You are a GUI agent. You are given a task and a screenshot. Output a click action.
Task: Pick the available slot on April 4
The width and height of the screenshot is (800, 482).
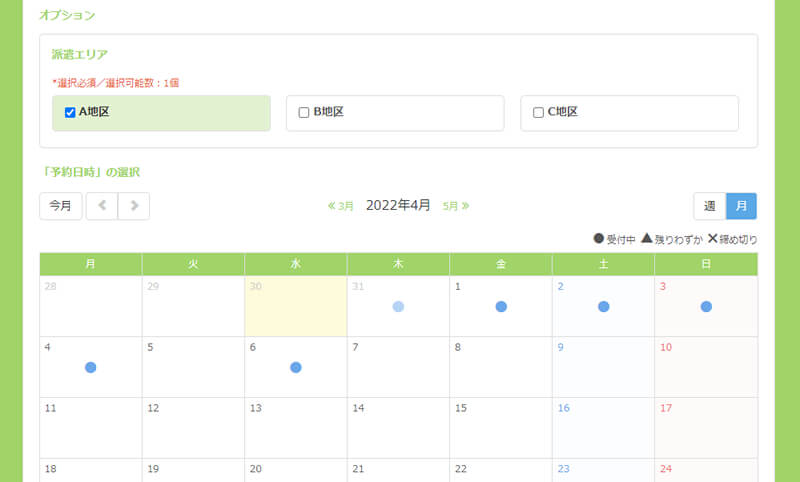91,368
